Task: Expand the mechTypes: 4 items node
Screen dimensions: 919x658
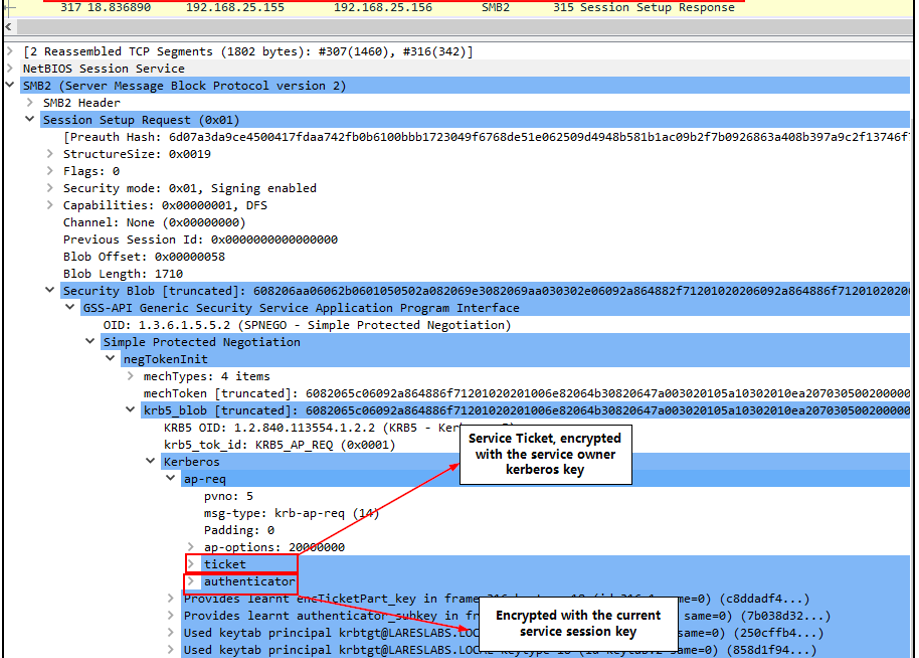Action: 131,376
